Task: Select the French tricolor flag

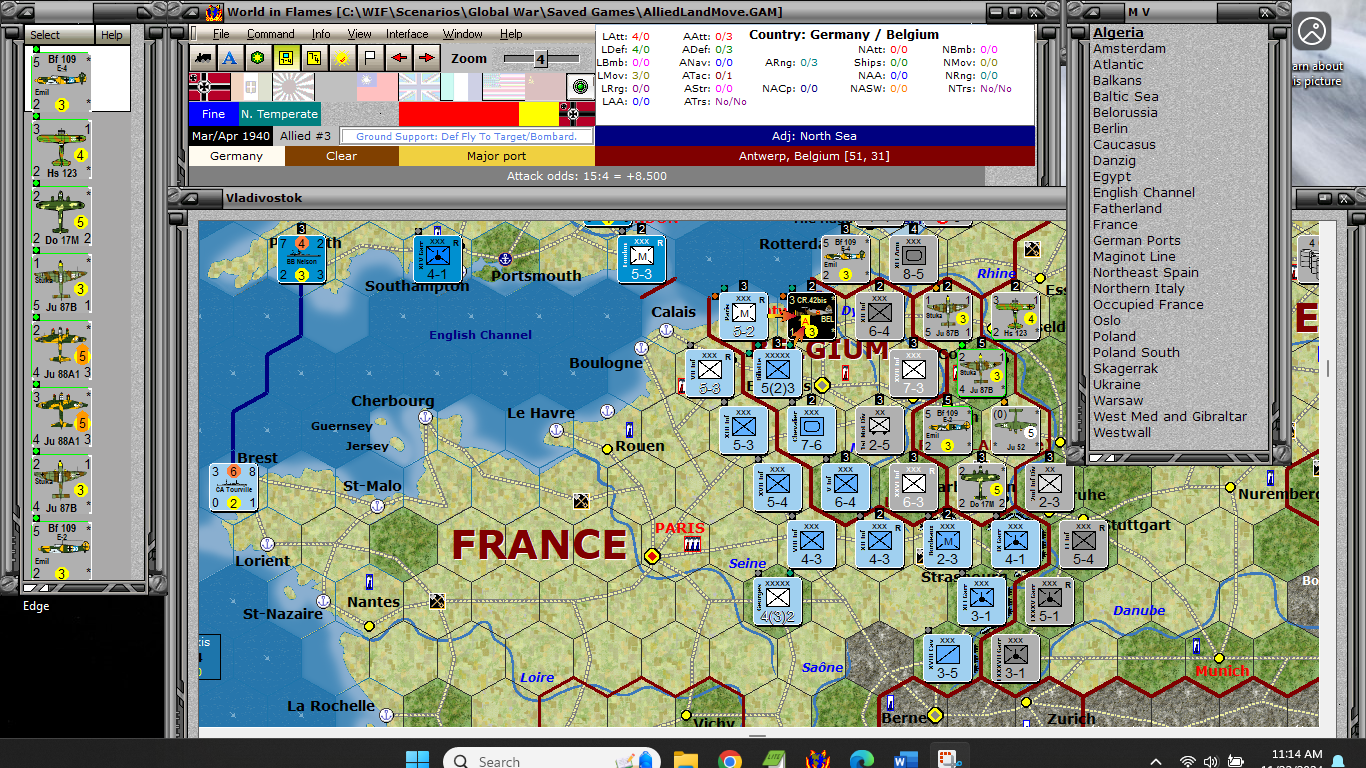Action: (461, 86)
